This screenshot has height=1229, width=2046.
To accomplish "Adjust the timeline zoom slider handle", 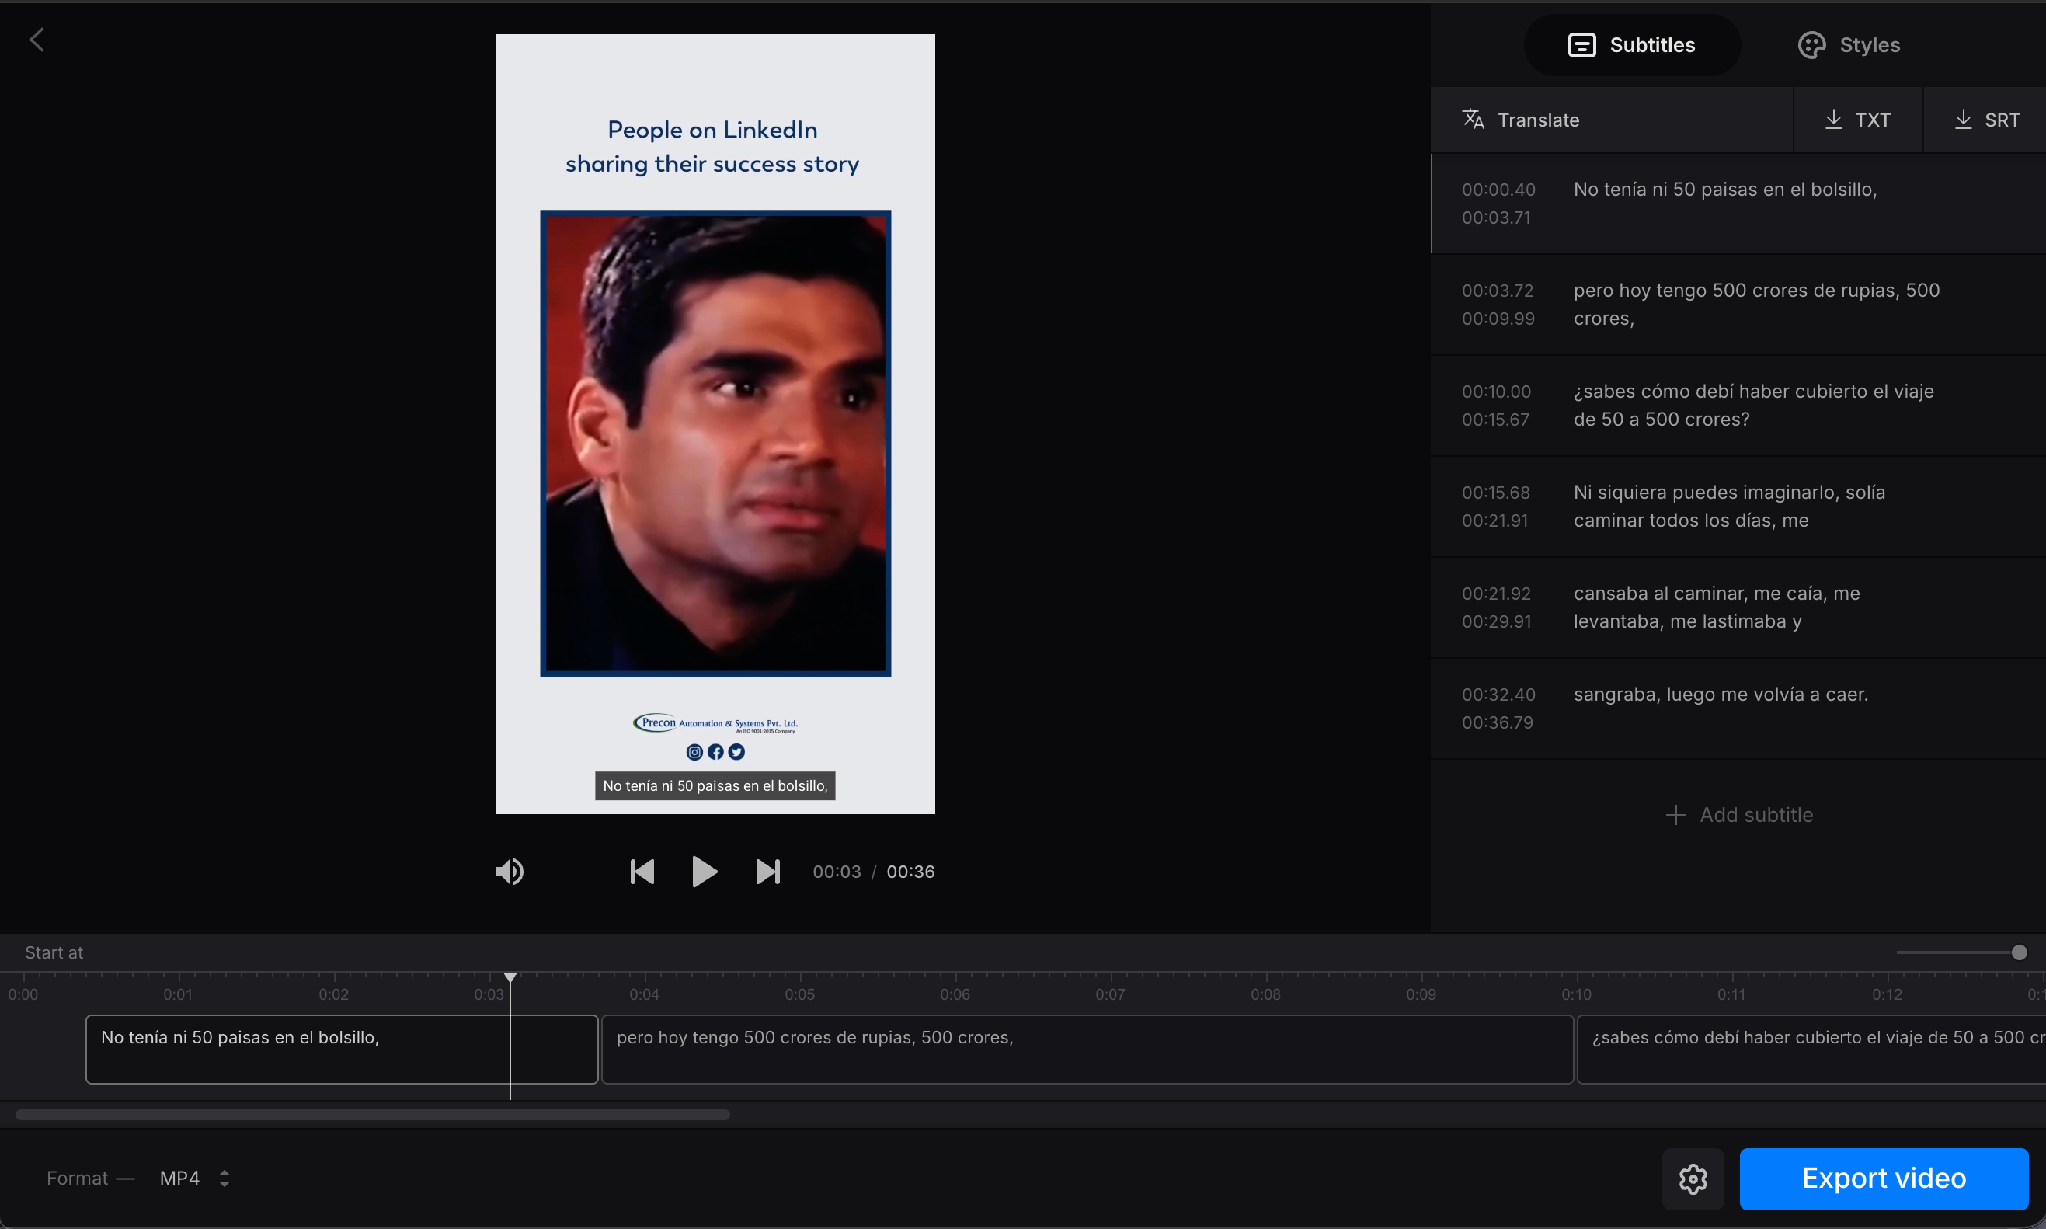I will coord(2019,952).
